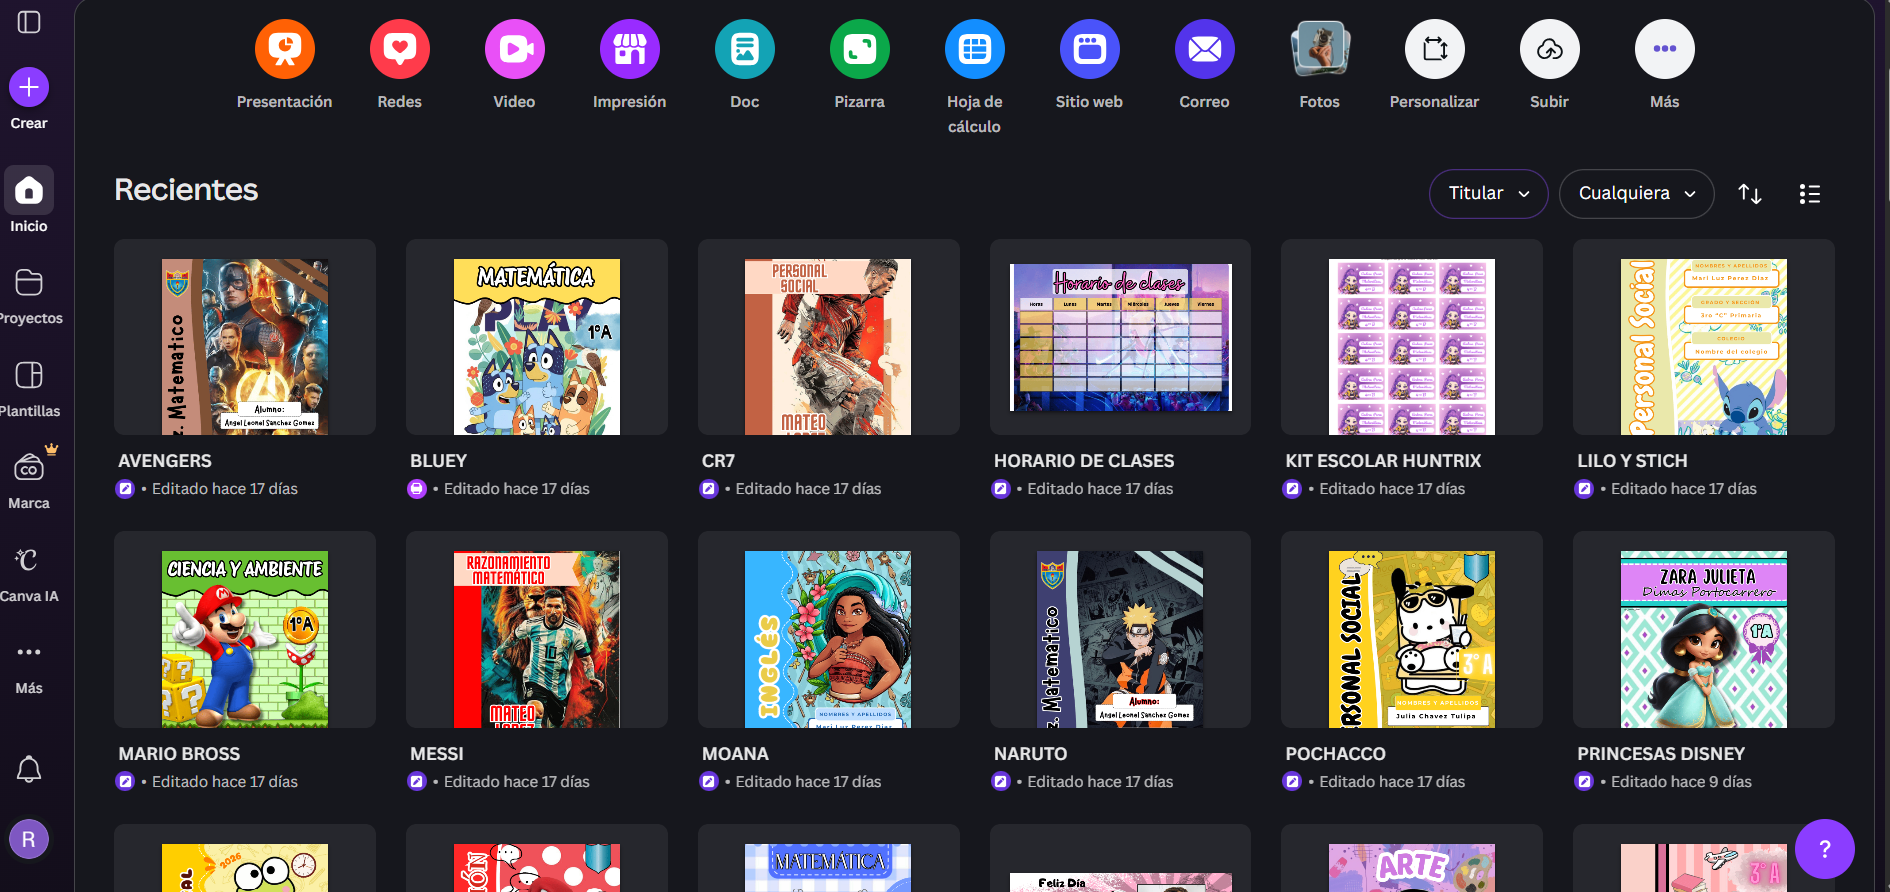Select the Impresión print icon

630,49
